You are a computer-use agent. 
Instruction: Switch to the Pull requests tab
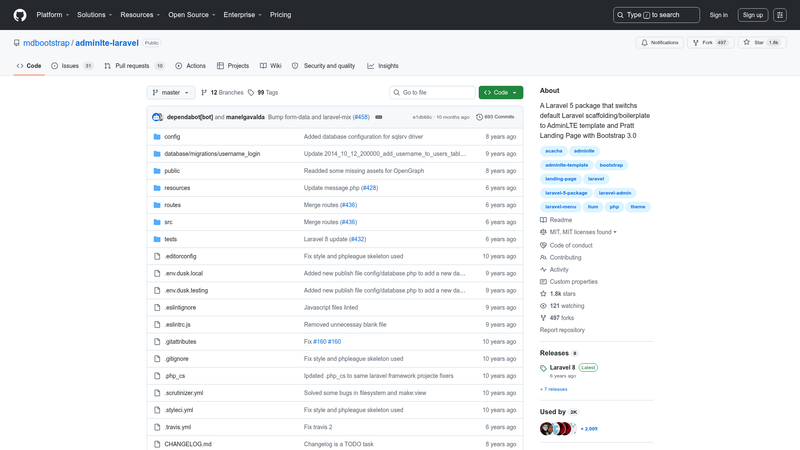click(134, 66)
